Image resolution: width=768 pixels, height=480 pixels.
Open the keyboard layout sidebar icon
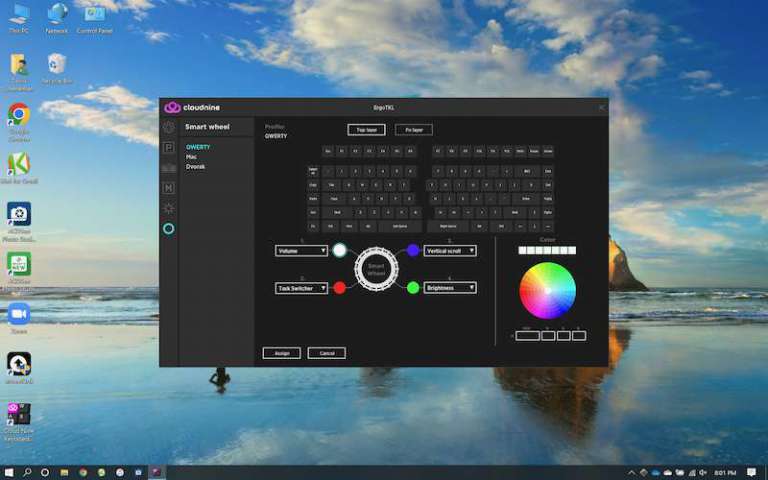(168, 168)
